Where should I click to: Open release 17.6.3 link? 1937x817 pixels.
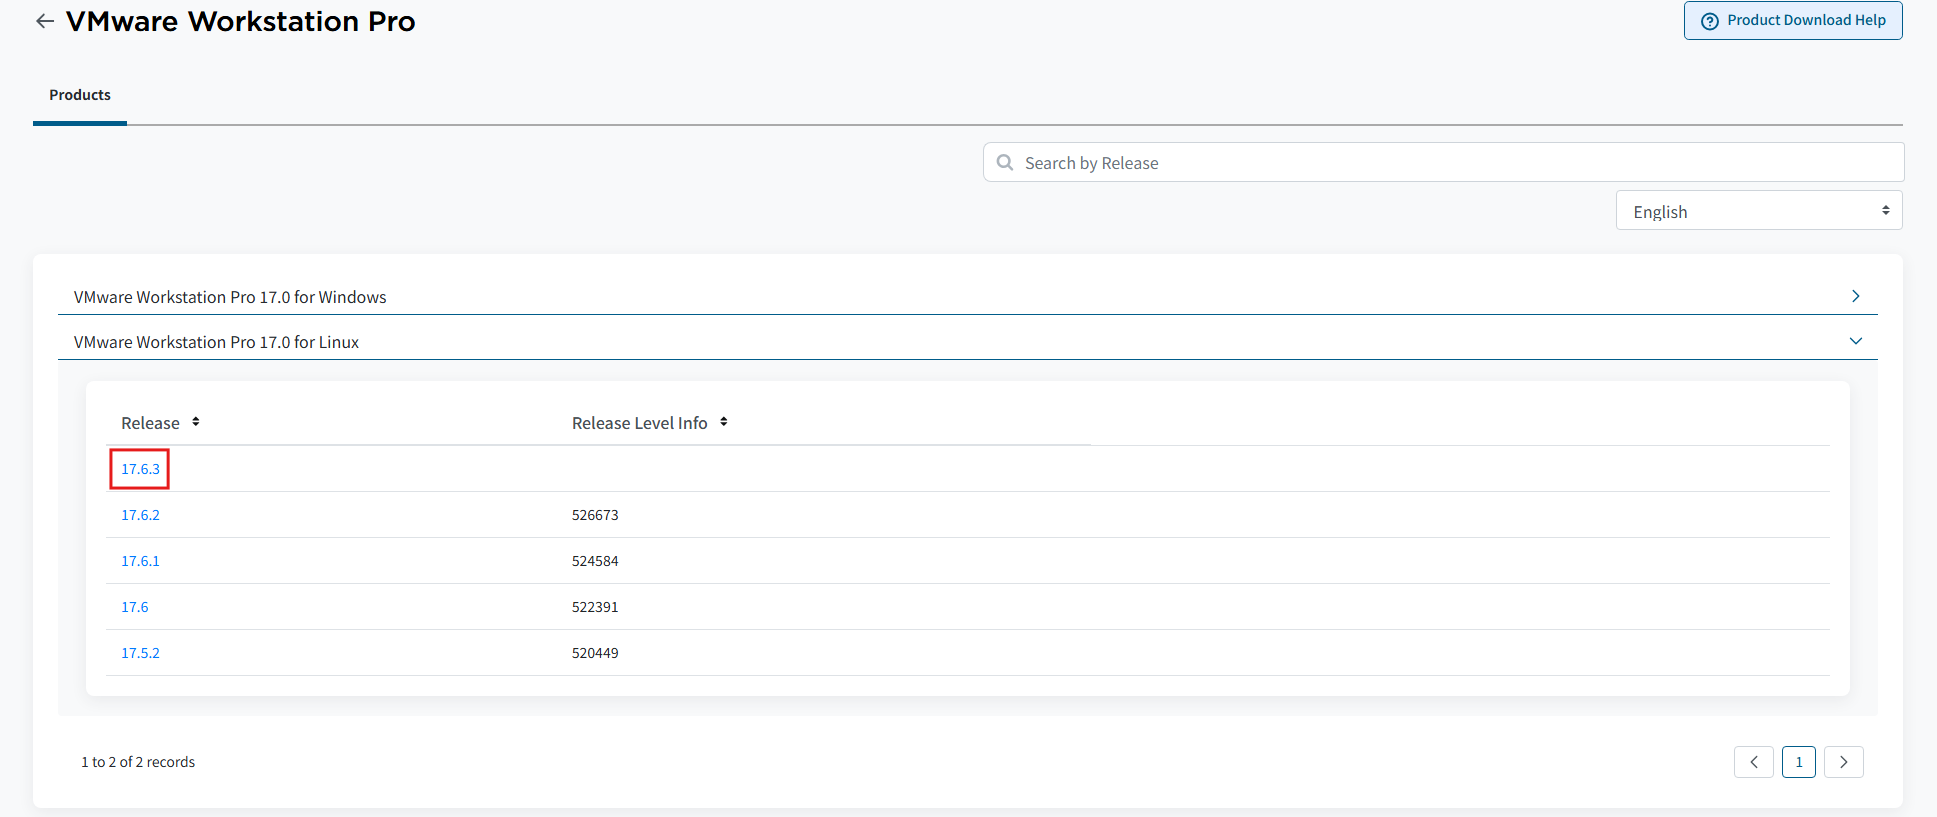(140, 469)
